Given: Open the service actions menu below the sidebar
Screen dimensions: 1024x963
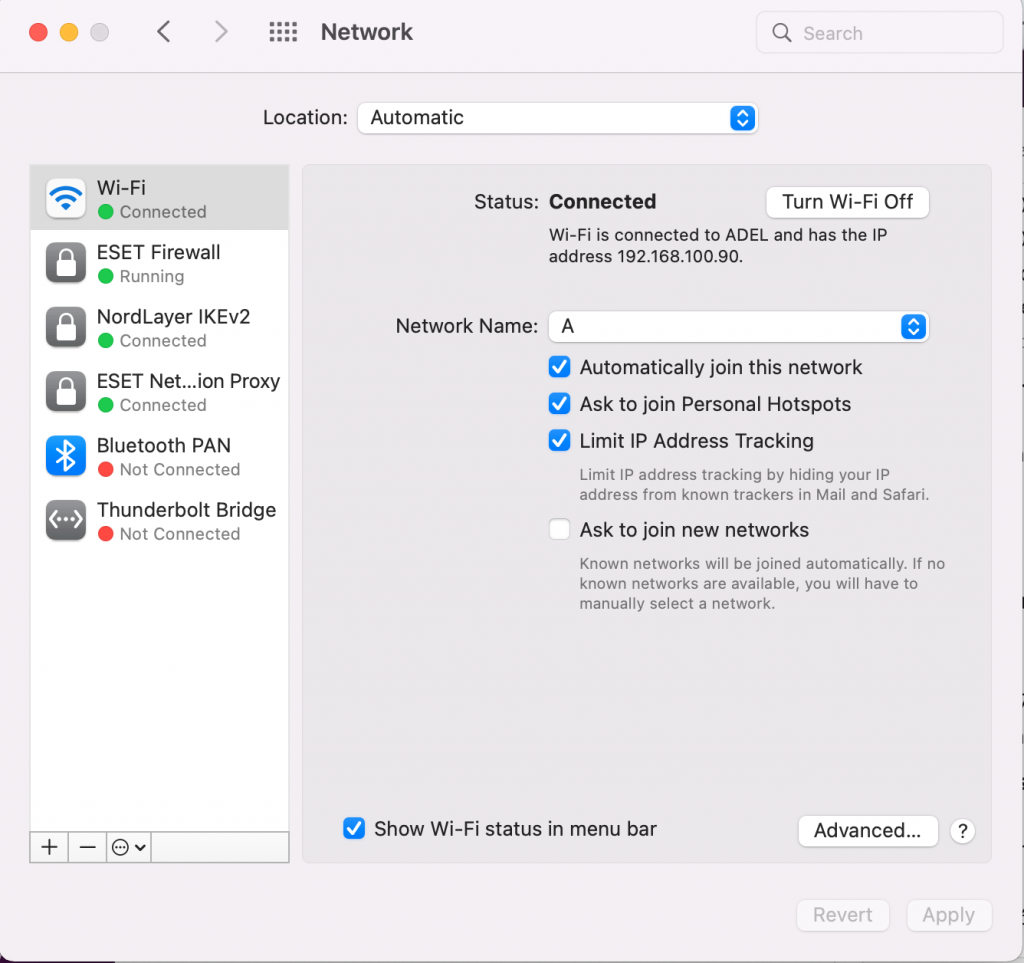Looking at the screenshot, I should click(126, 847).
